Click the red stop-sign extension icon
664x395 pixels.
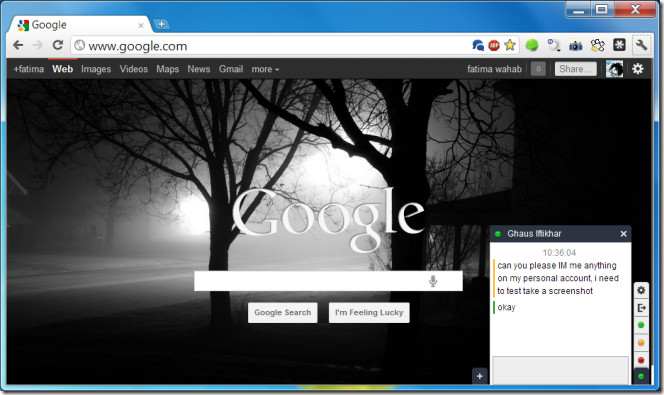click(x=494, y=45)
